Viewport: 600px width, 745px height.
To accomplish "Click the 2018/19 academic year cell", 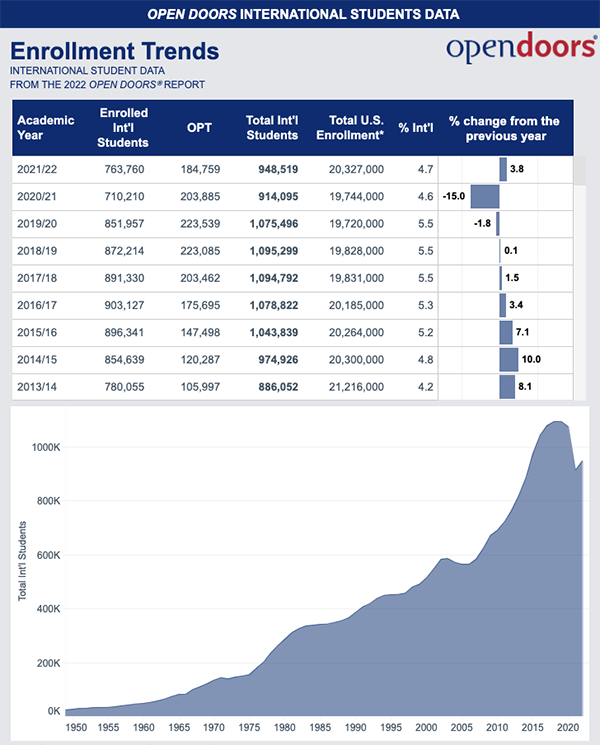I will click(37, 251).
